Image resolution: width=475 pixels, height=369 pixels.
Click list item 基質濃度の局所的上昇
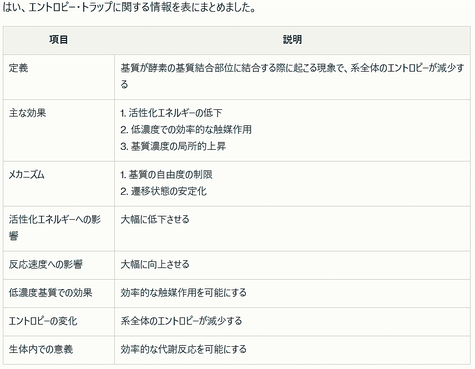click(173, 146)
